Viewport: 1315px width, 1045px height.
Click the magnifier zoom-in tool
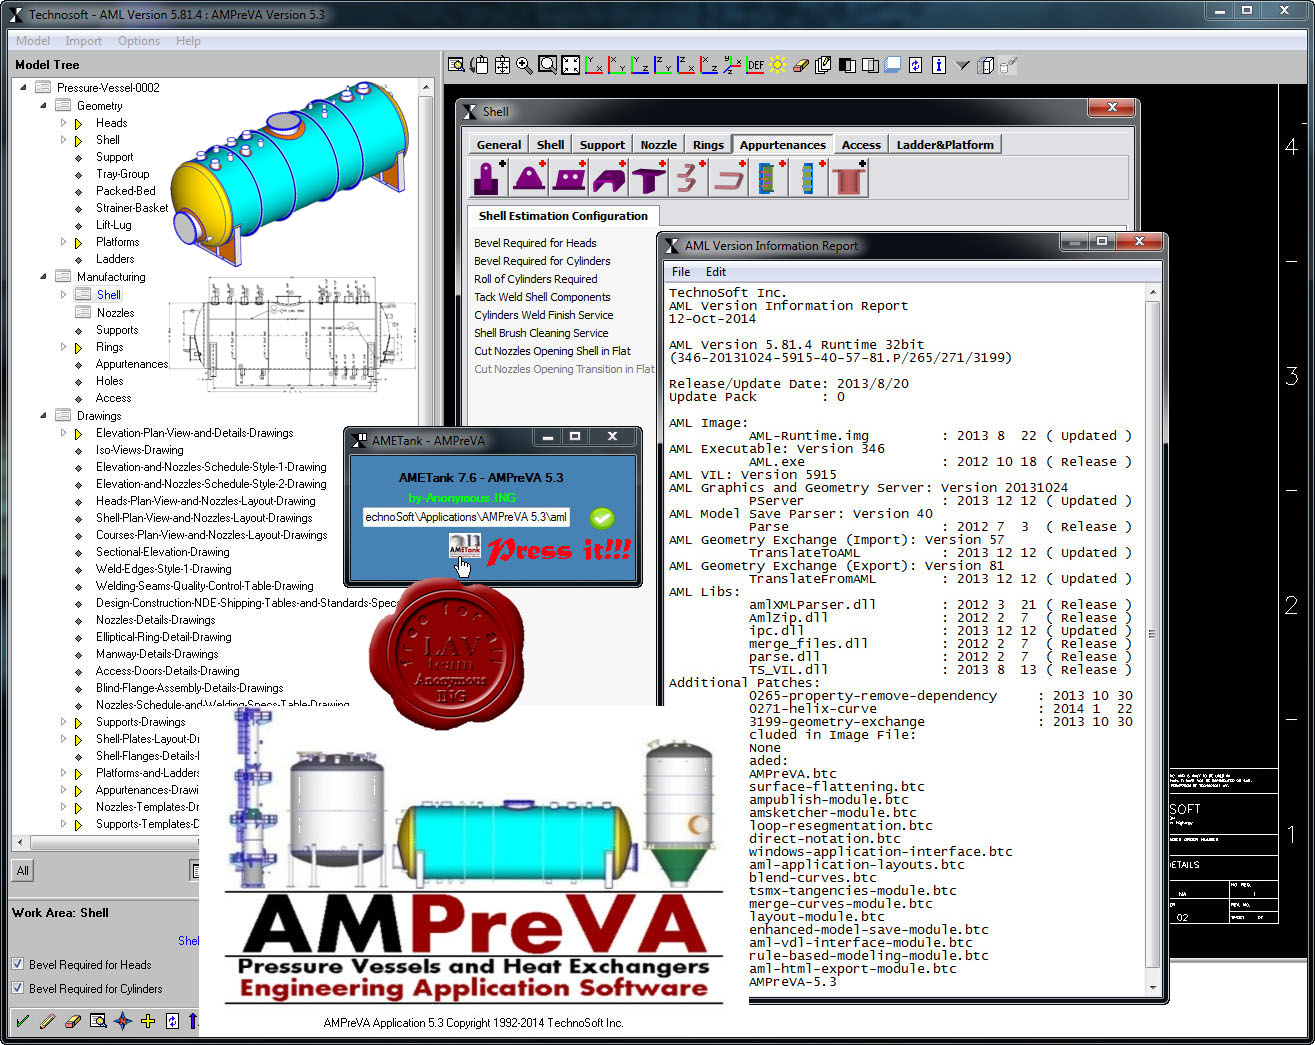[x=524, y=65]
